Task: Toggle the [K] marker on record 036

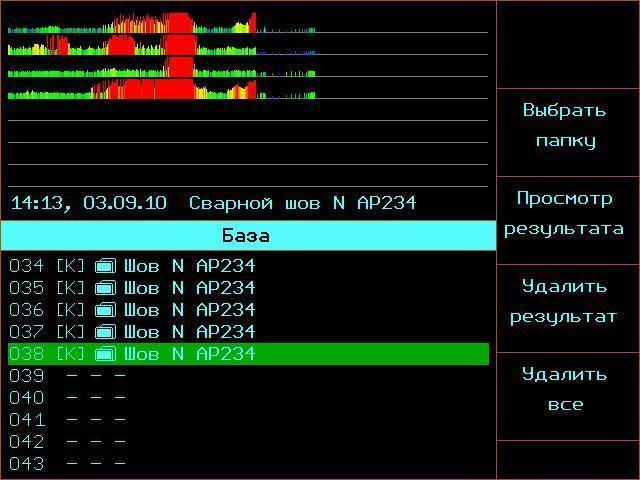Action: coord(70,310)
